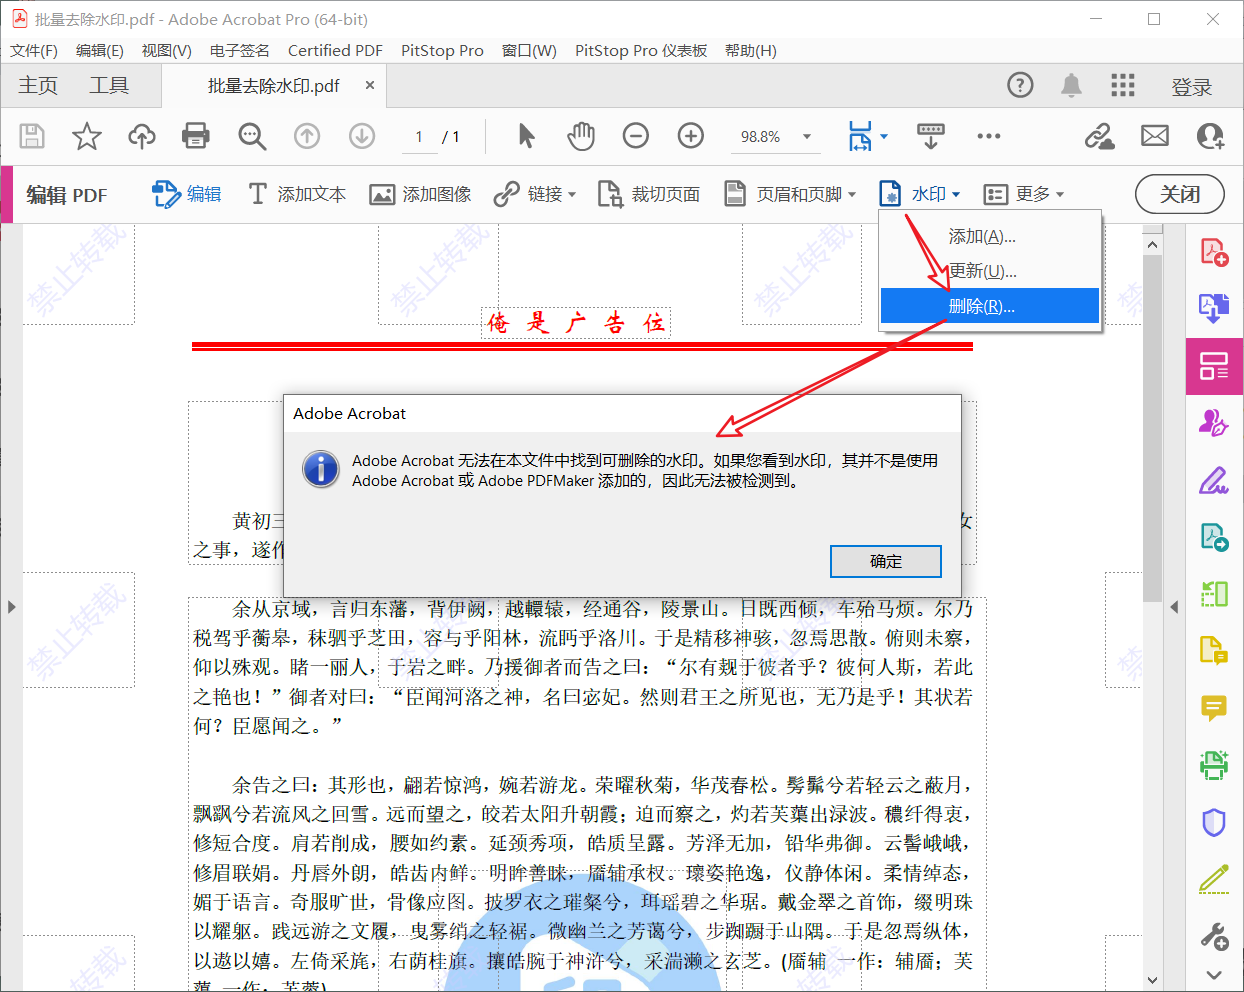Open the 帮助(H) menu

[750, 50]
